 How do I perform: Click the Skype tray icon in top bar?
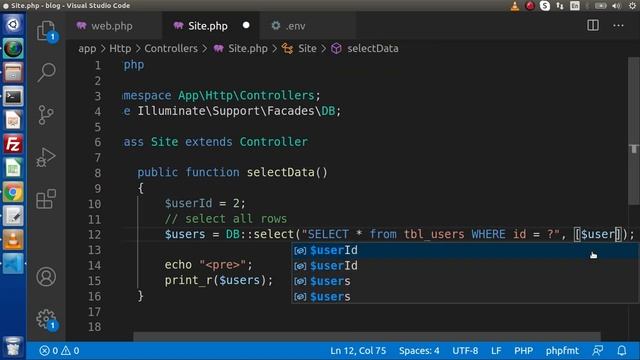pos(545,6)
